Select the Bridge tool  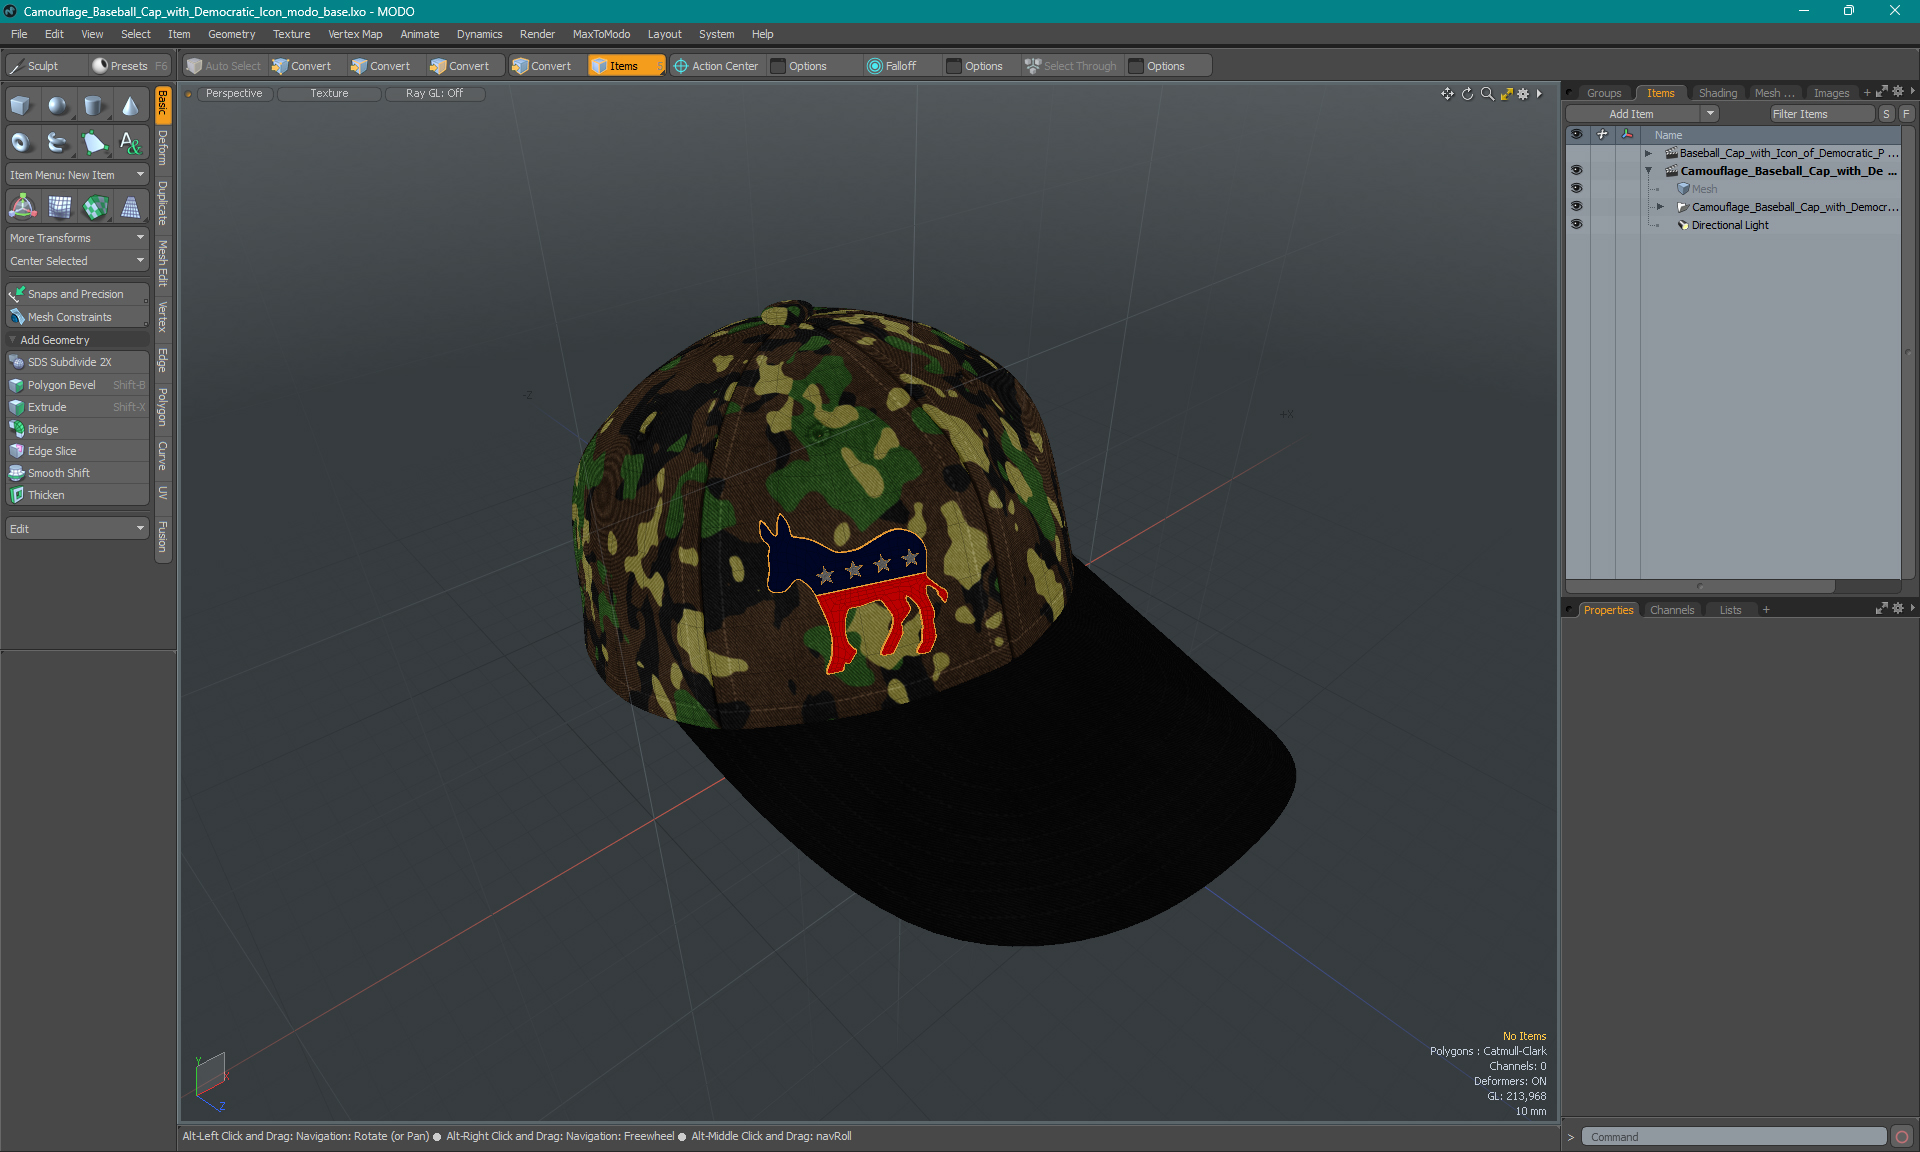tap(78, 429)
